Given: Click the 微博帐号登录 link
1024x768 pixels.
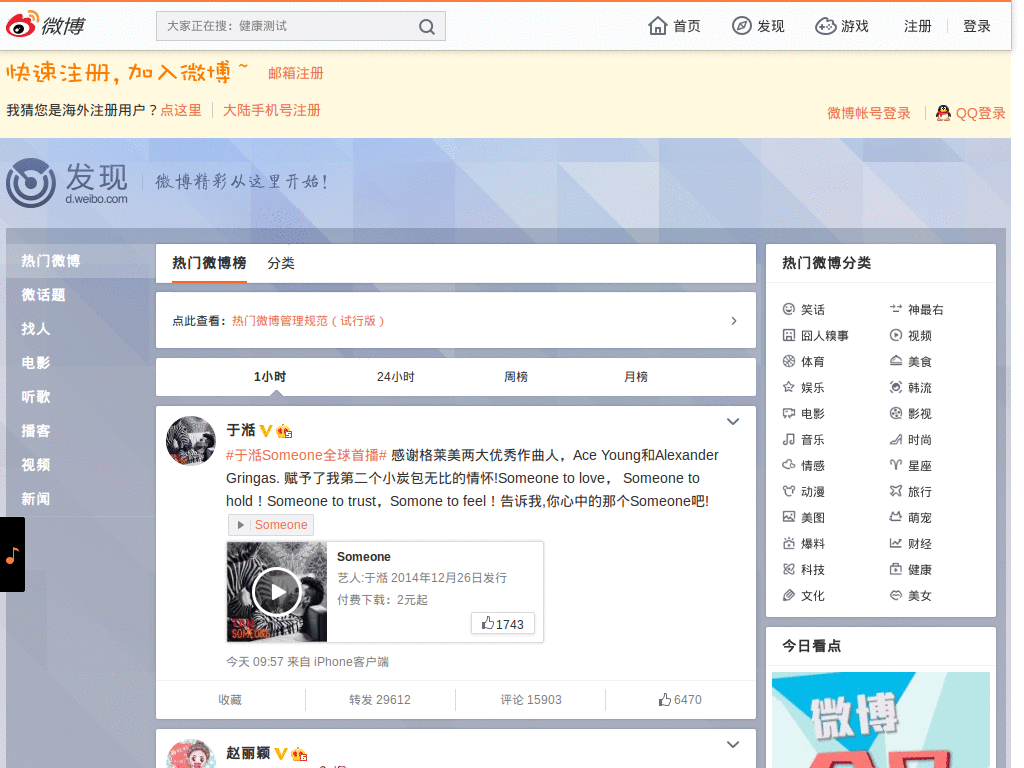Looking at the screenshot, I should (x=869, y=113).
